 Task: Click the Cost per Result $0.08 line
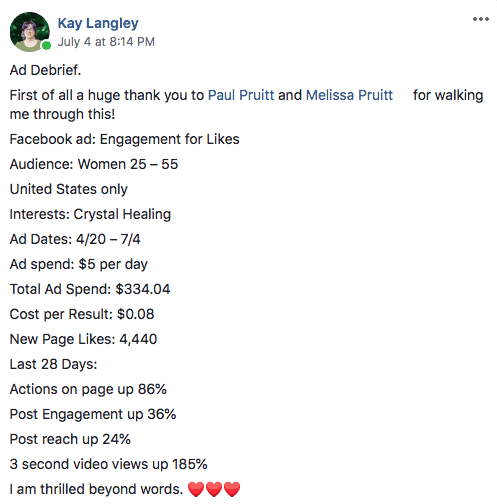click(82, 314)
